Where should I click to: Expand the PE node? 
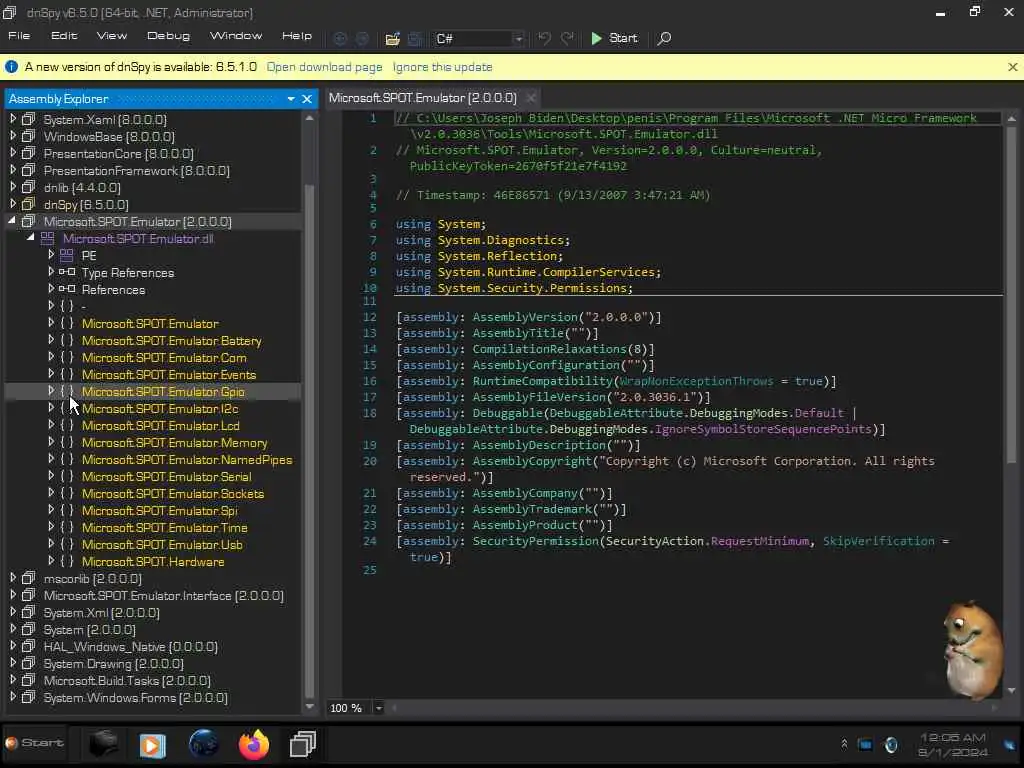pyautogui.click(x=51, y=255)
